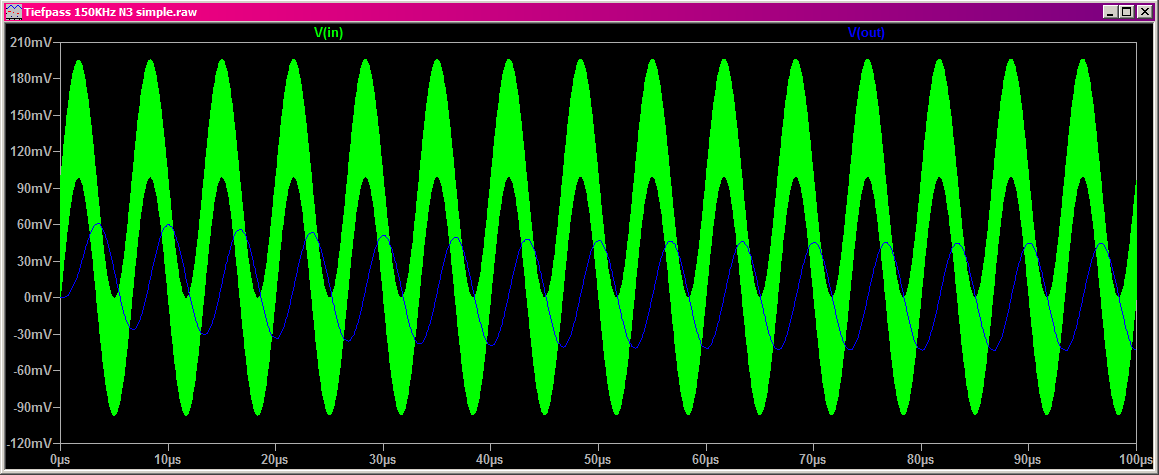1159x475 pixels.
Task: Click the 90mV vertical axis label
Action: (33, 189)
